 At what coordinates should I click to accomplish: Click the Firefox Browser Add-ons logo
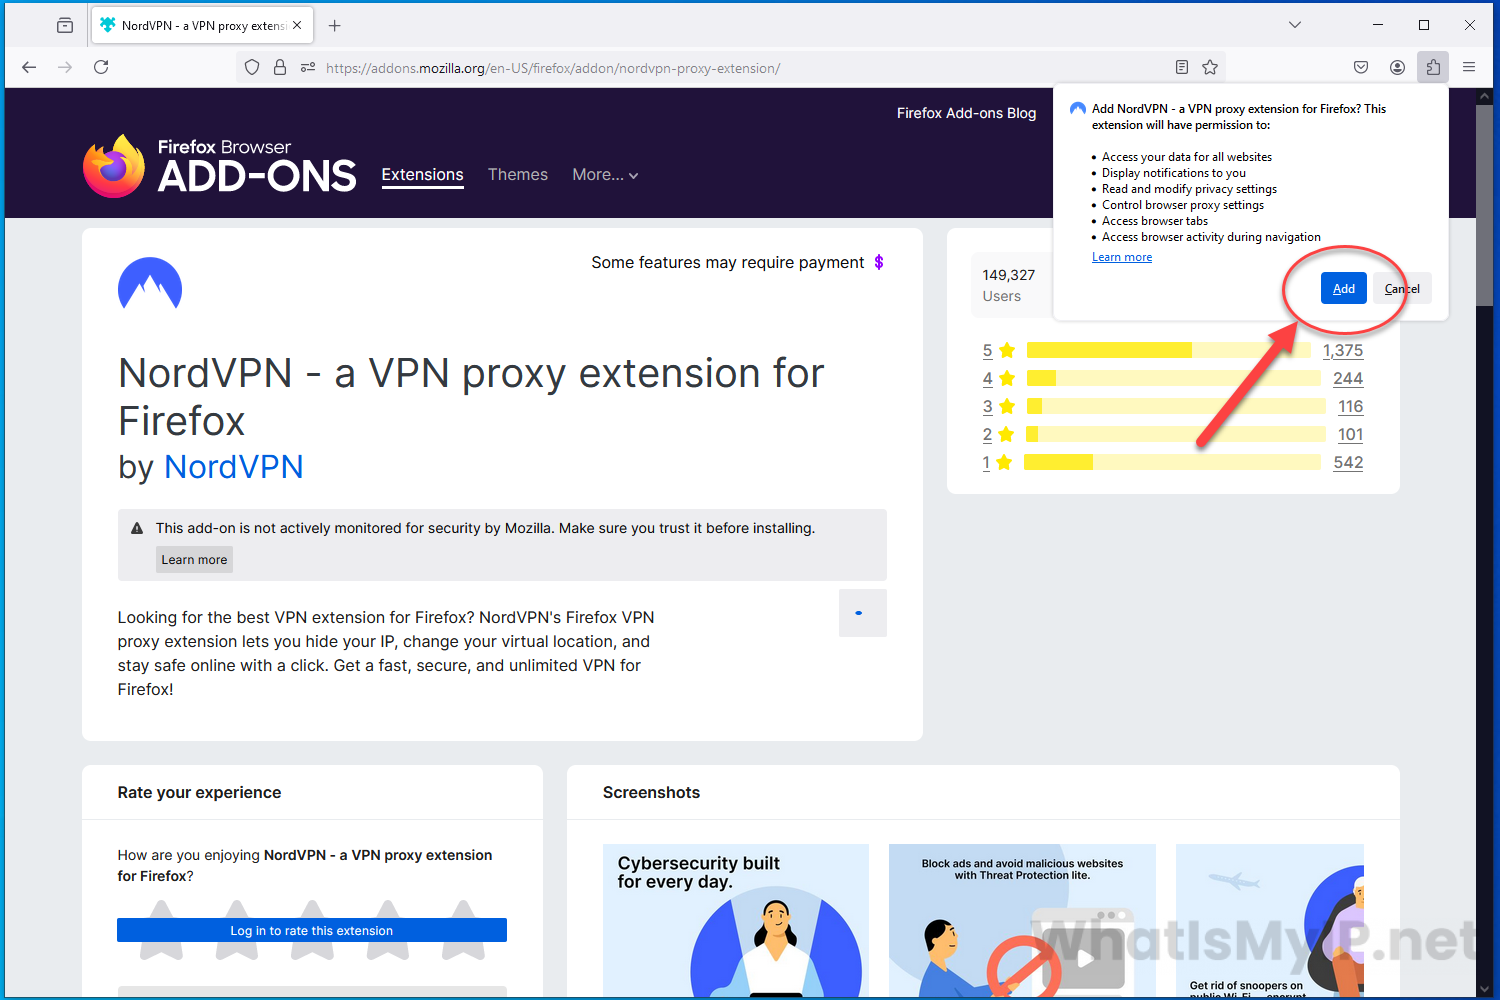click(x=219, y=166)
